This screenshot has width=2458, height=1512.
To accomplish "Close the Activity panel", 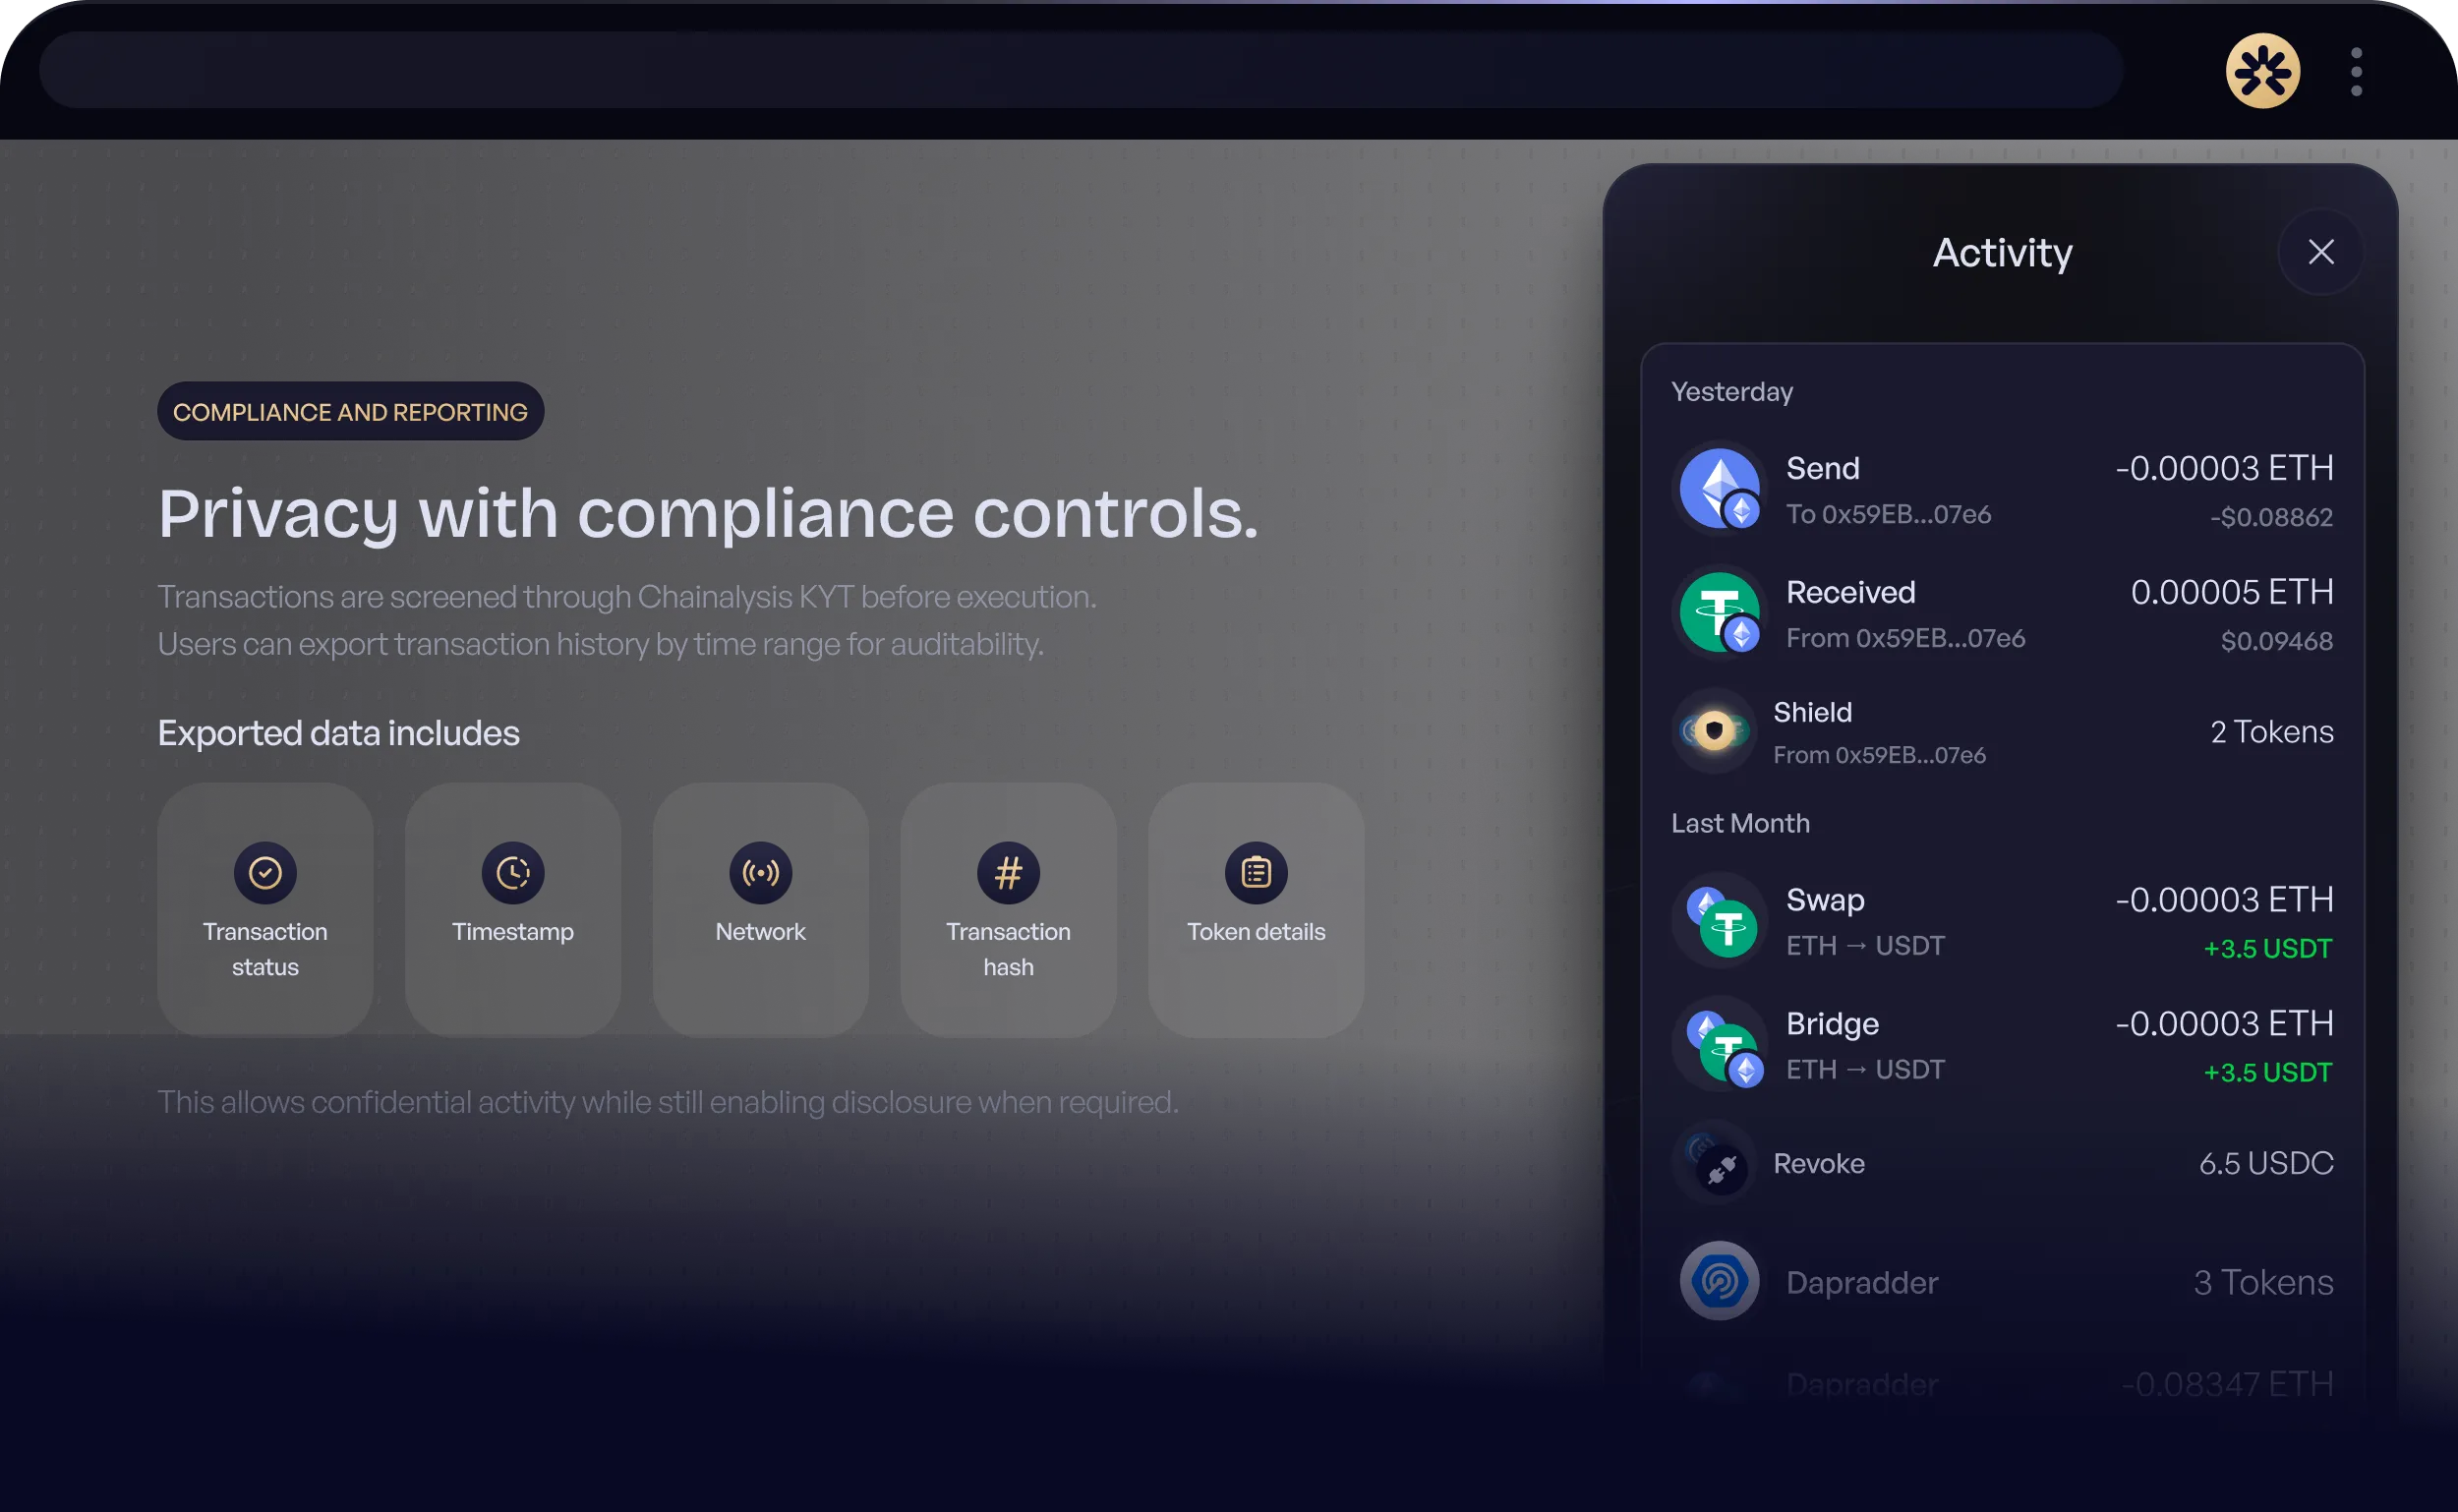I will (2320, 252).
